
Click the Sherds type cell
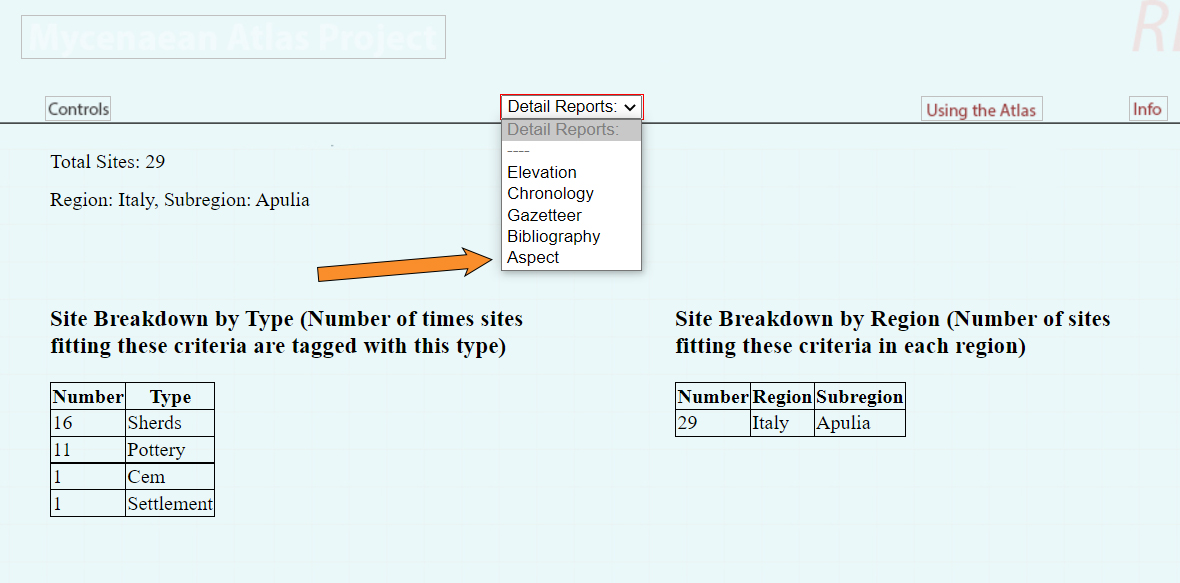coord(169,423)
